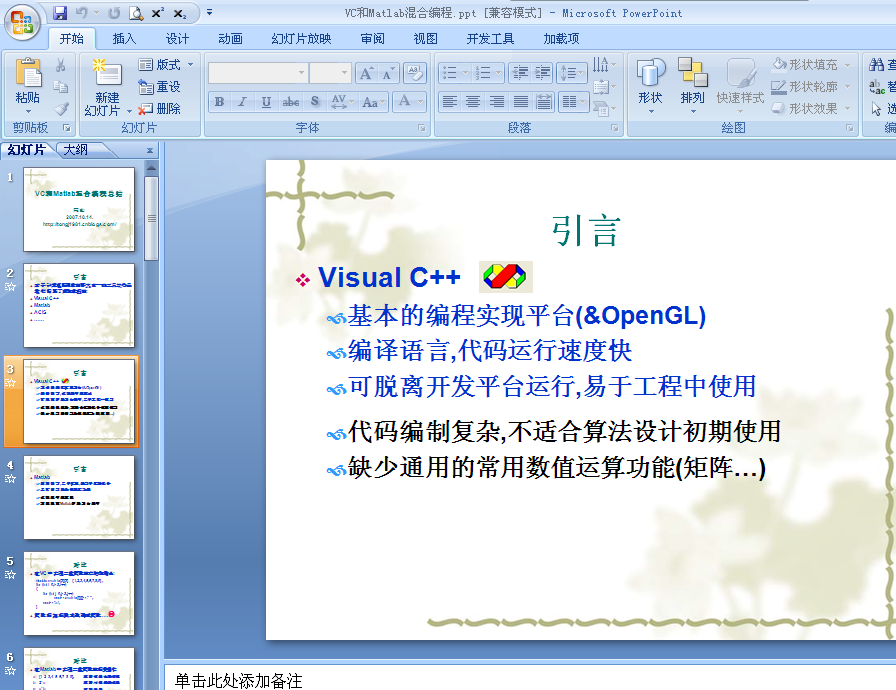
Task: Apply subscript from quick access toolbar
Action: pos(179,13)
